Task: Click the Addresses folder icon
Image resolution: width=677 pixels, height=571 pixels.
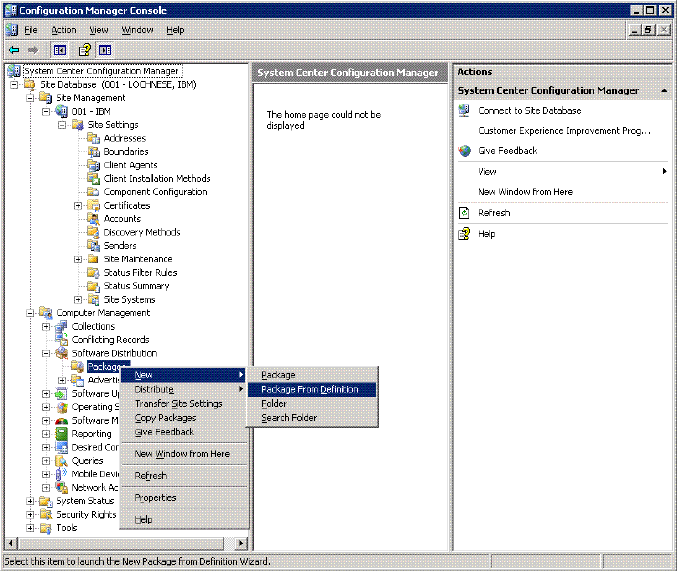Action: pos(93,138)
